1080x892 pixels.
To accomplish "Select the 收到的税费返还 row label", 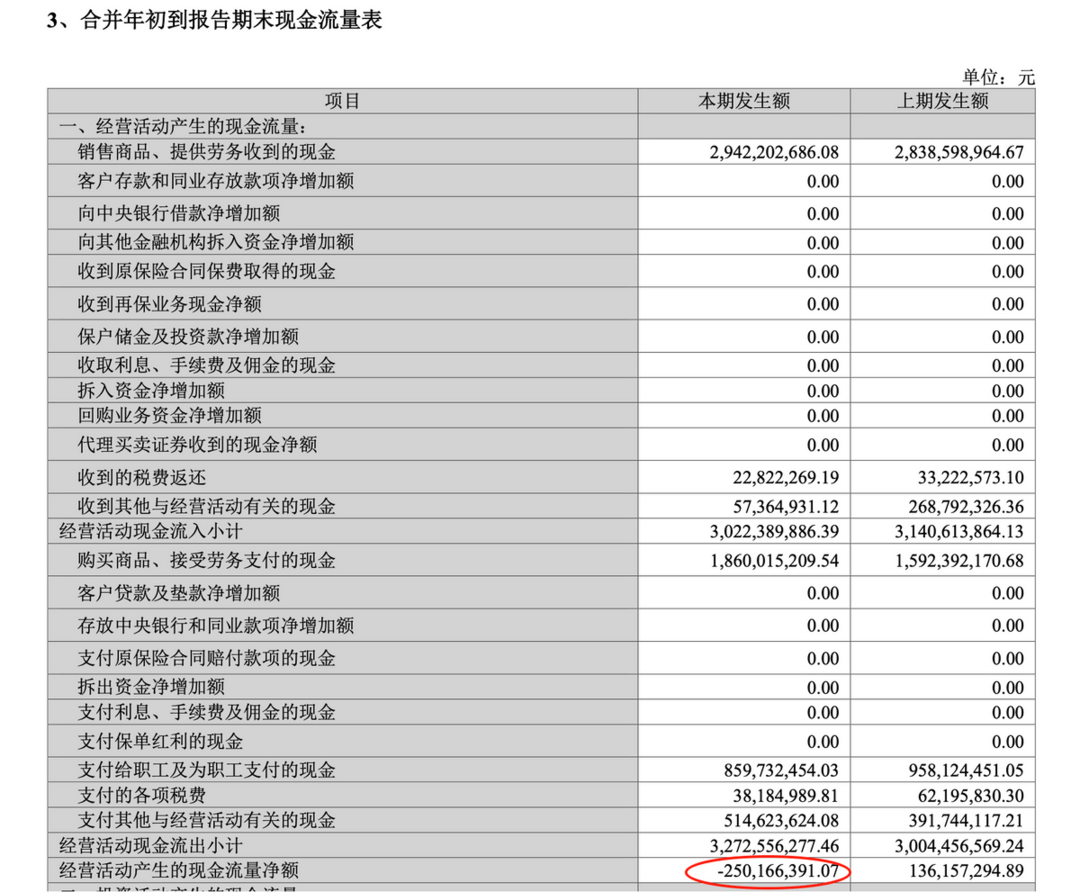I will pyautogui.click(x=142, y=478).
